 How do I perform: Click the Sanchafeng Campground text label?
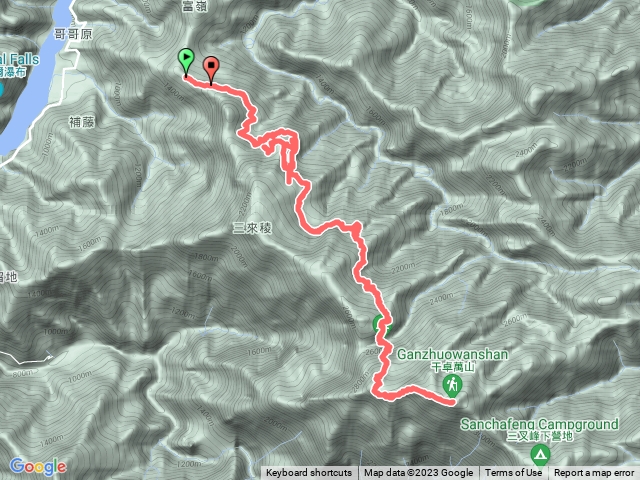[x=540, y=424]
